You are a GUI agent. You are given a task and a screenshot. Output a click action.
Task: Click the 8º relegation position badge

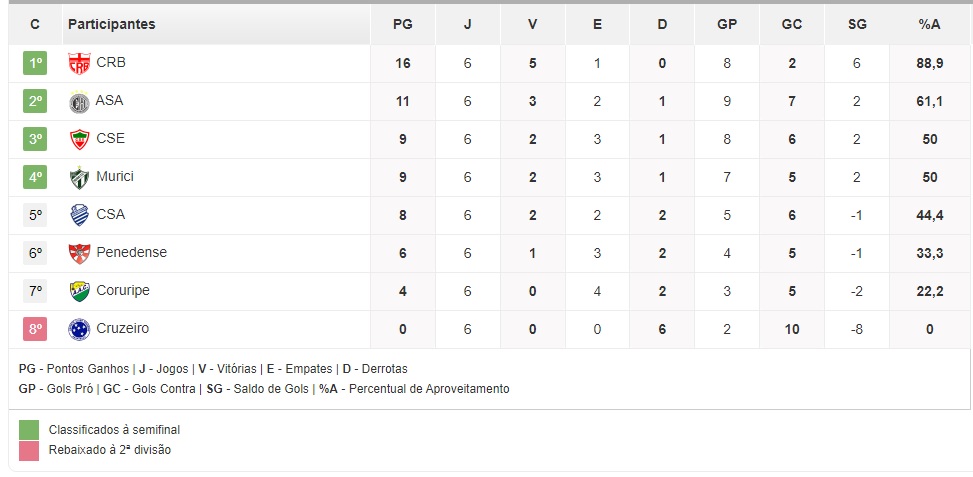click(x=36, y=329)
